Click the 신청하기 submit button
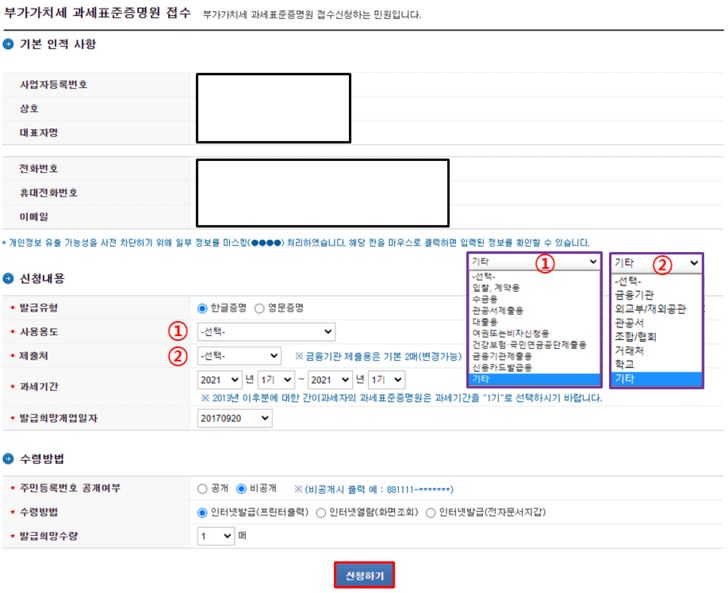 click(364, 575)
